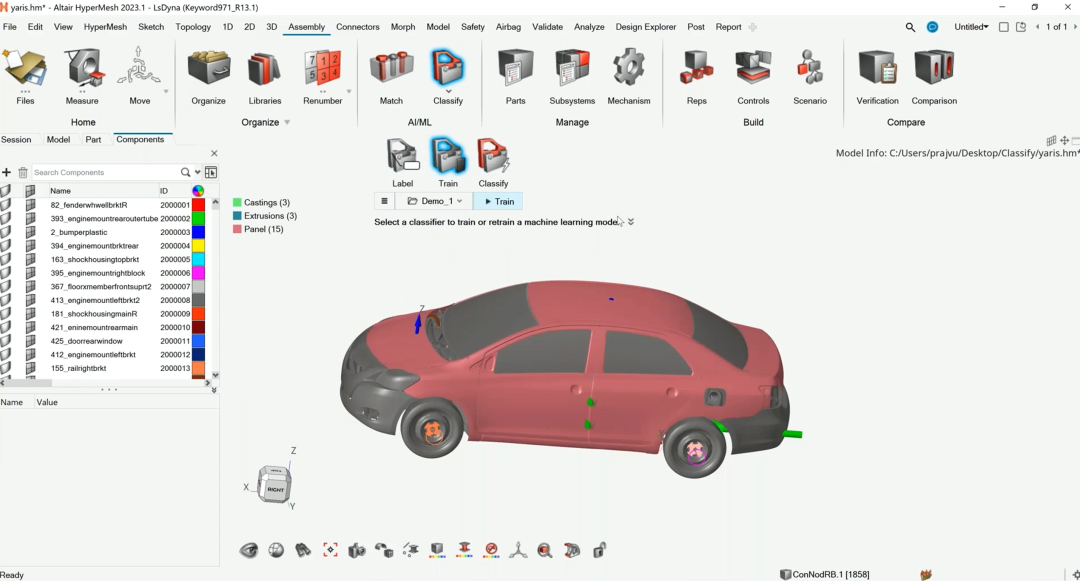The image size is (1080, 581).
Task: Expand the Renumber tool dropdown arrow
Action: coord(349,92)
